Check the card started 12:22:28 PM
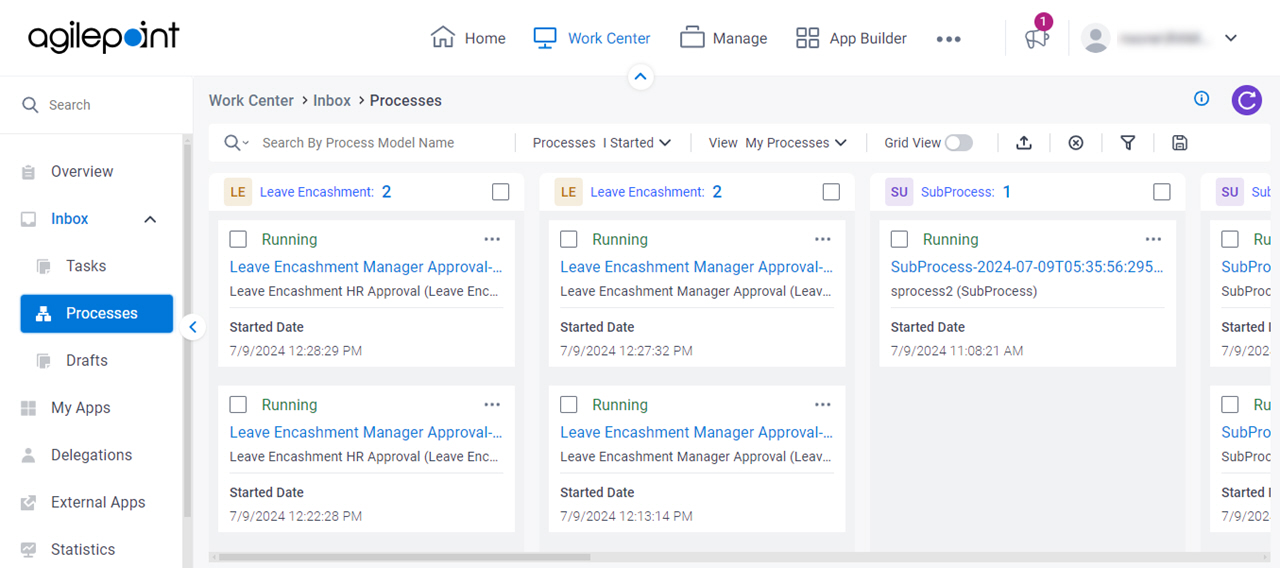The width and height of the screenshot is (1280, 568). [238, 404]
